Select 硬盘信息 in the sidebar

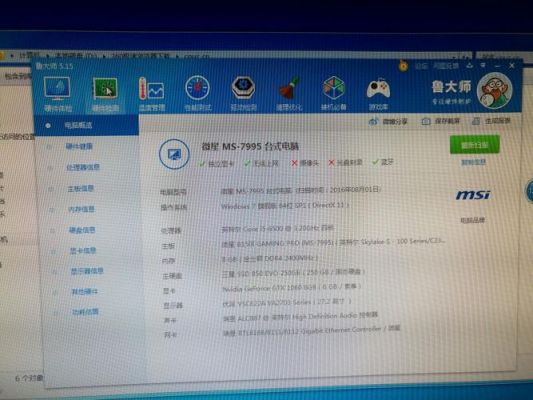tap(82, 230)
